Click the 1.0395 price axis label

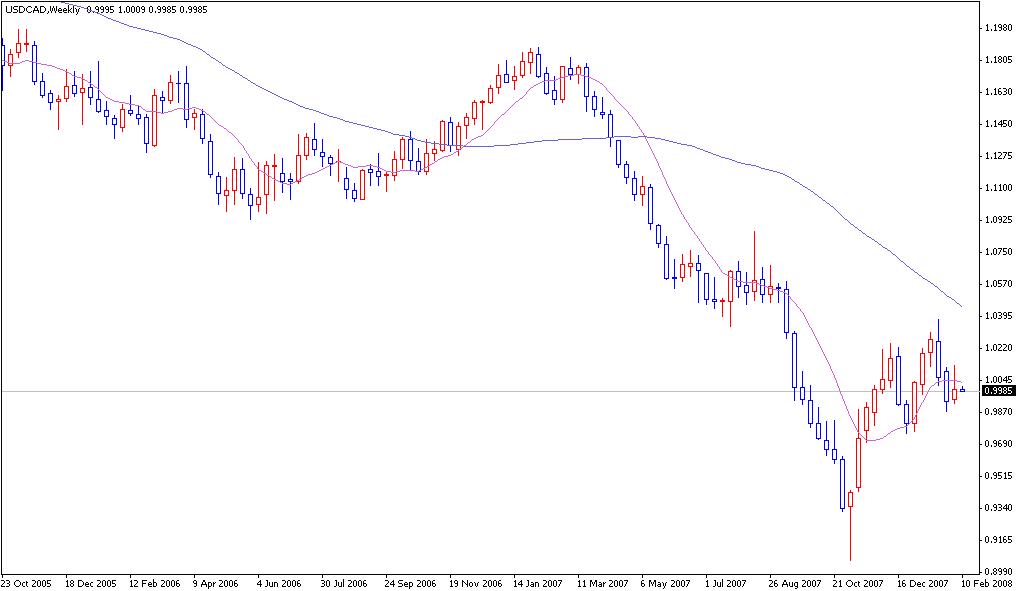coord(999,315)
